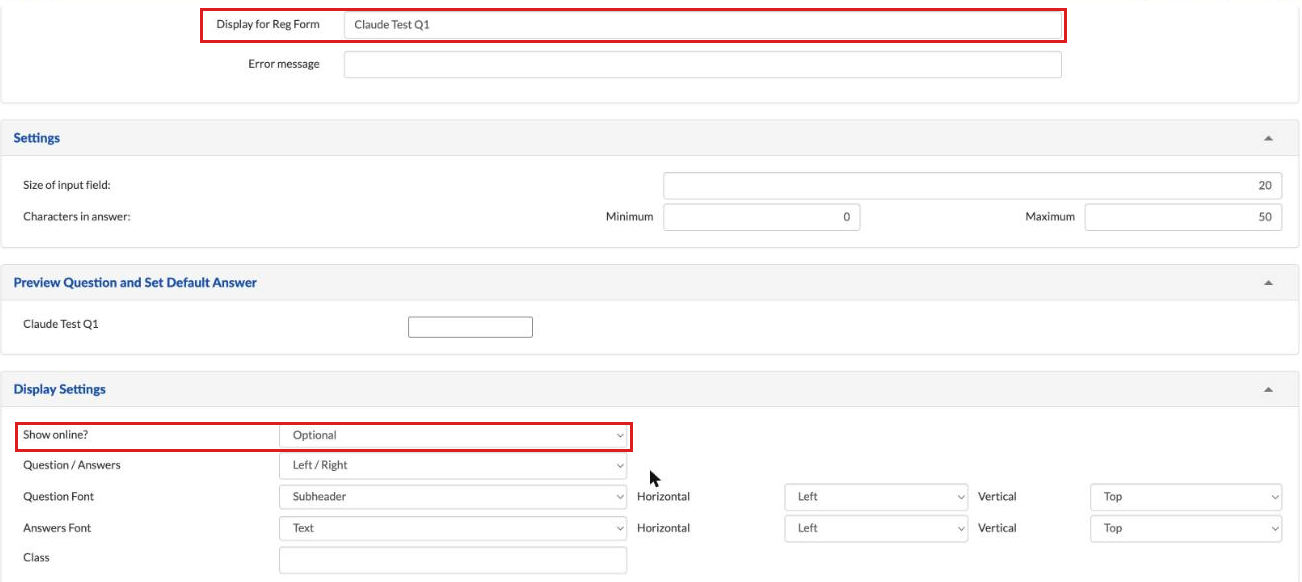Open the Answers Font dropdown
The image size is (1302, 582).
click(x=453, y=528)
